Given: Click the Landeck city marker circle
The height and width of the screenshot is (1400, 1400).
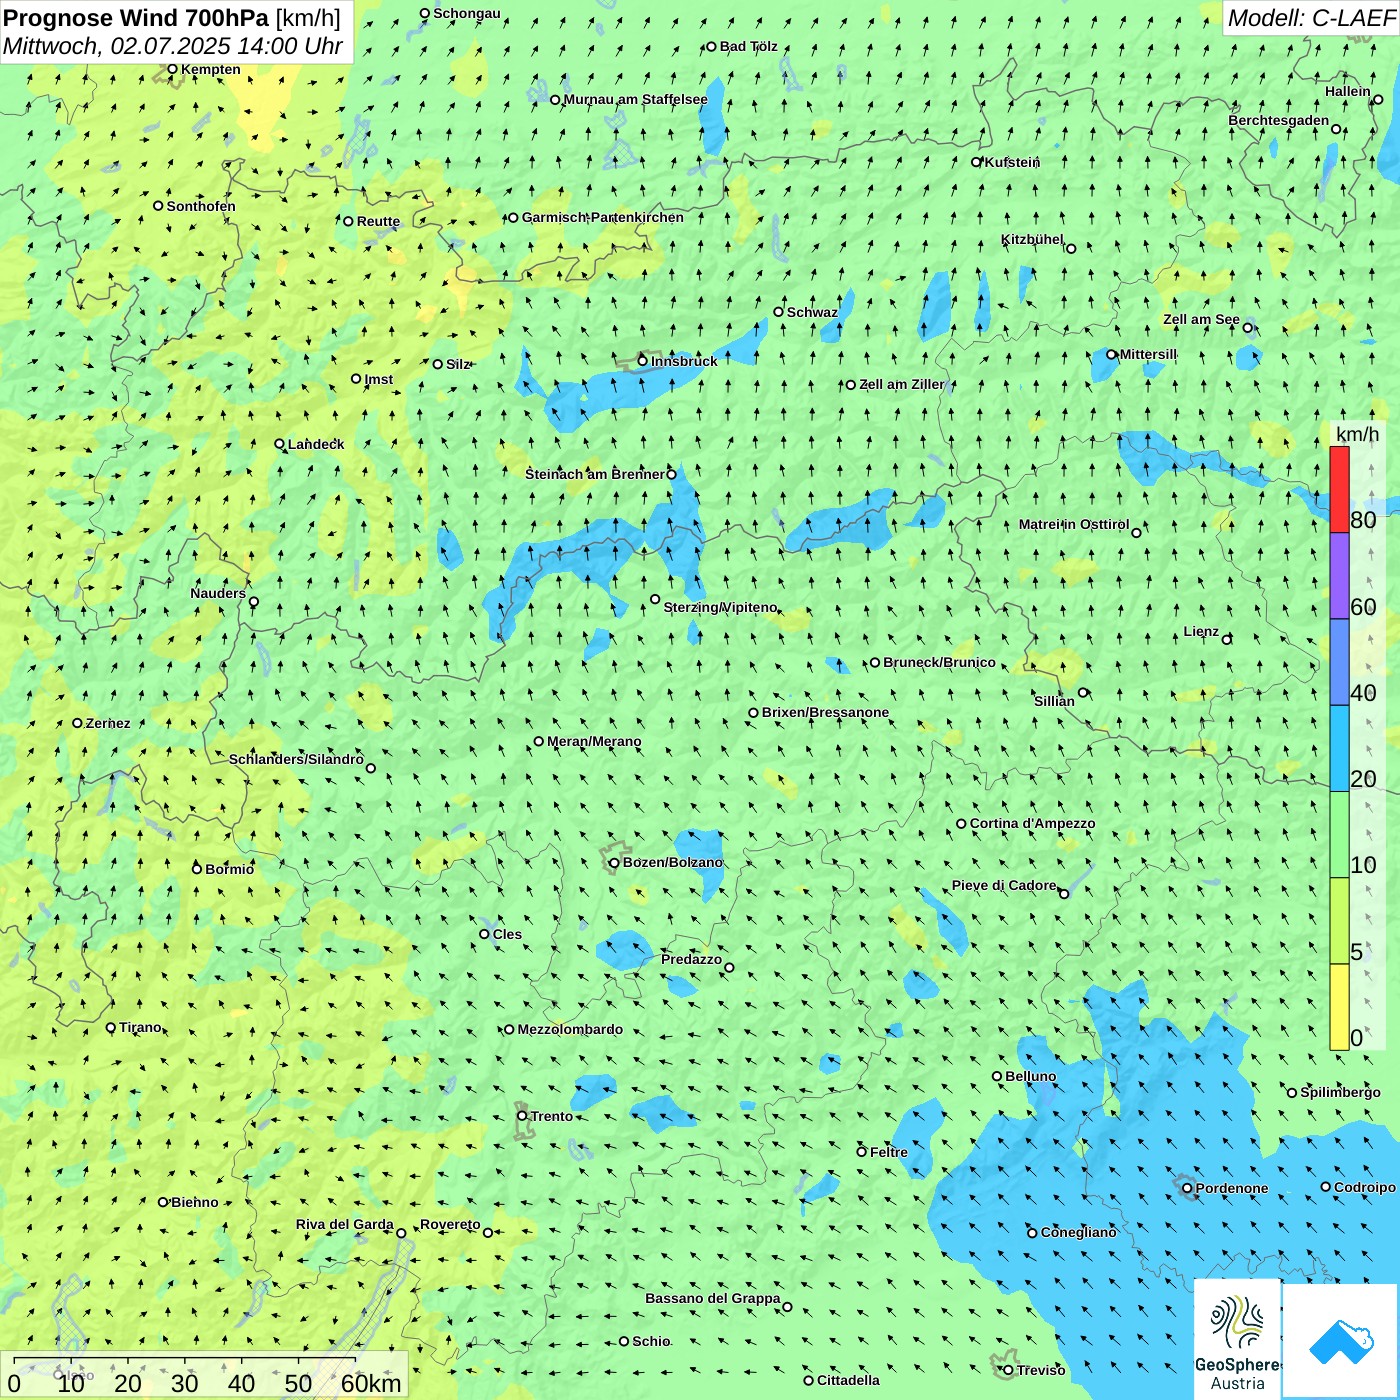Looking at the screenshot, I should click(279, 444).
